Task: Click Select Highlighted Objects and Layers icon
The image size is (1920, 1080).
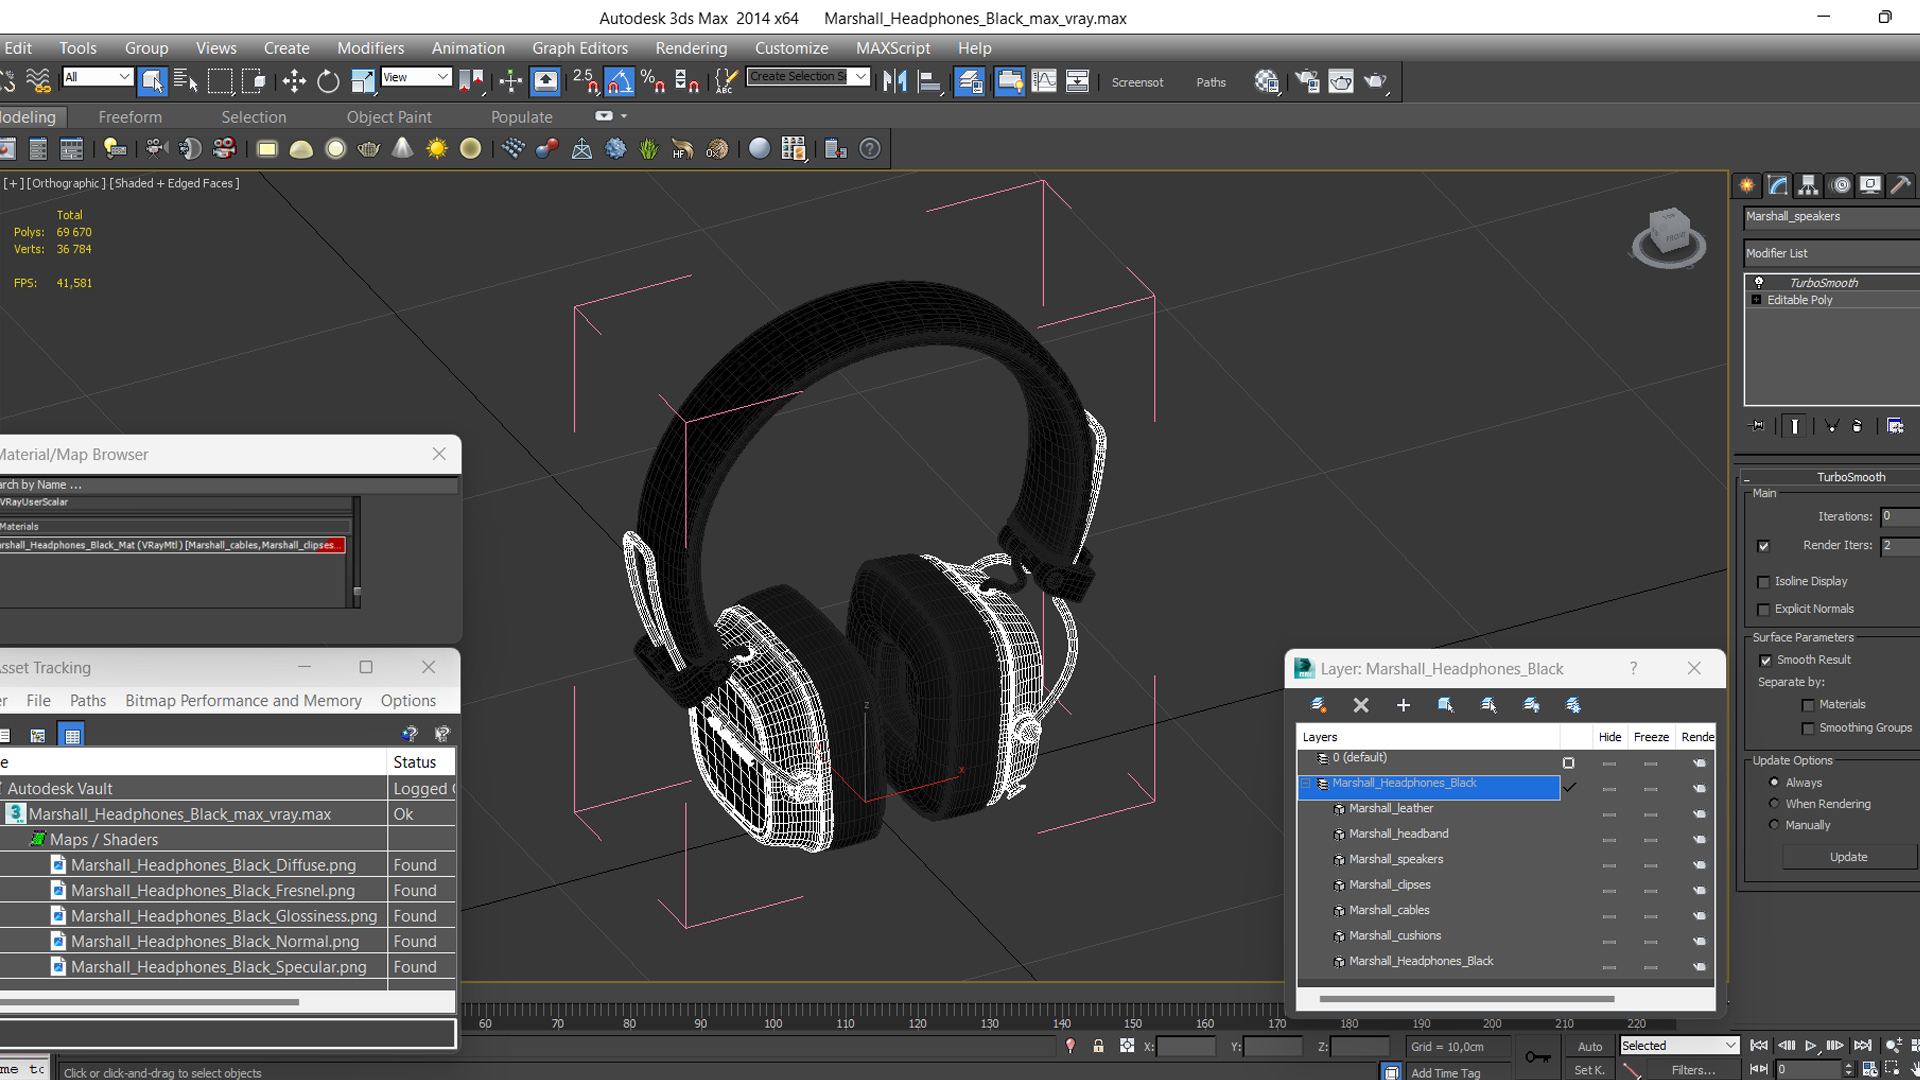Action: click(x=1446, y=705)
